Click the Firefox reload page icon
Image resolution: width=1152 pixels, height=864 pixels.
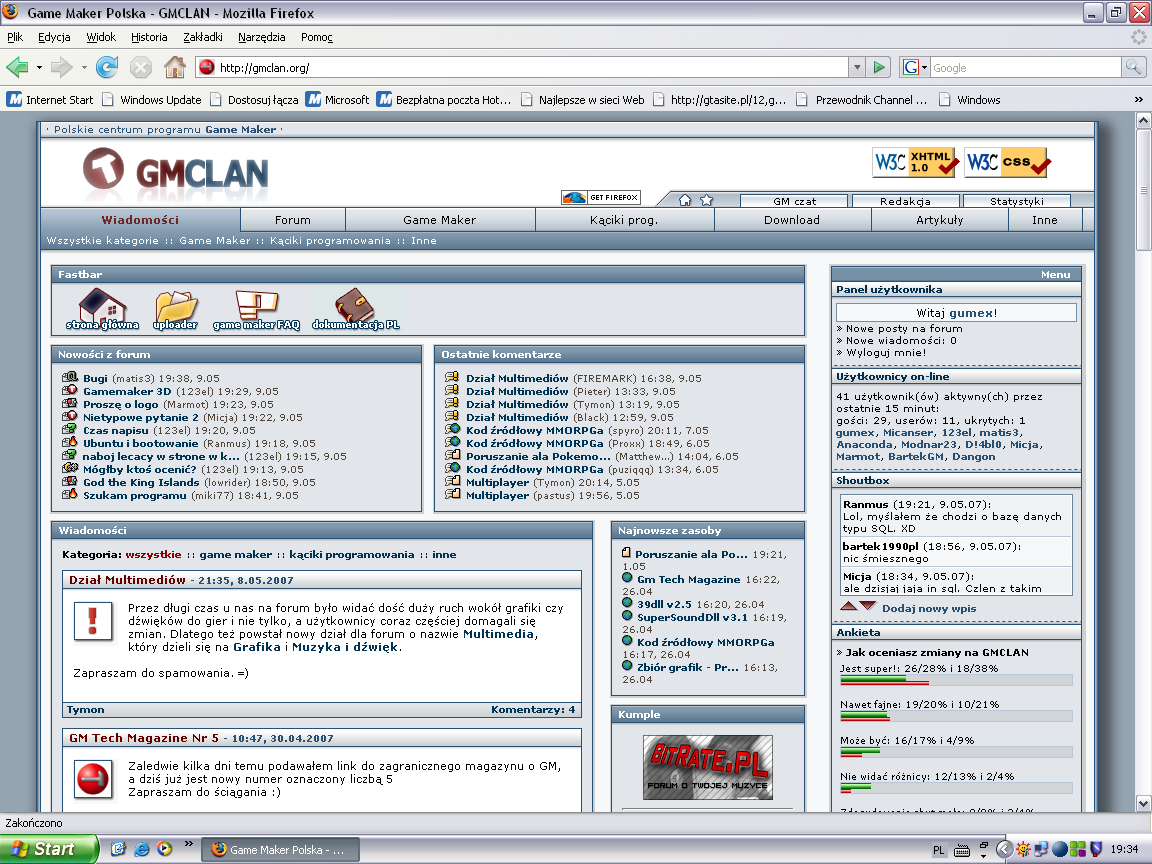pyautogui.click(x=107, y=67)
